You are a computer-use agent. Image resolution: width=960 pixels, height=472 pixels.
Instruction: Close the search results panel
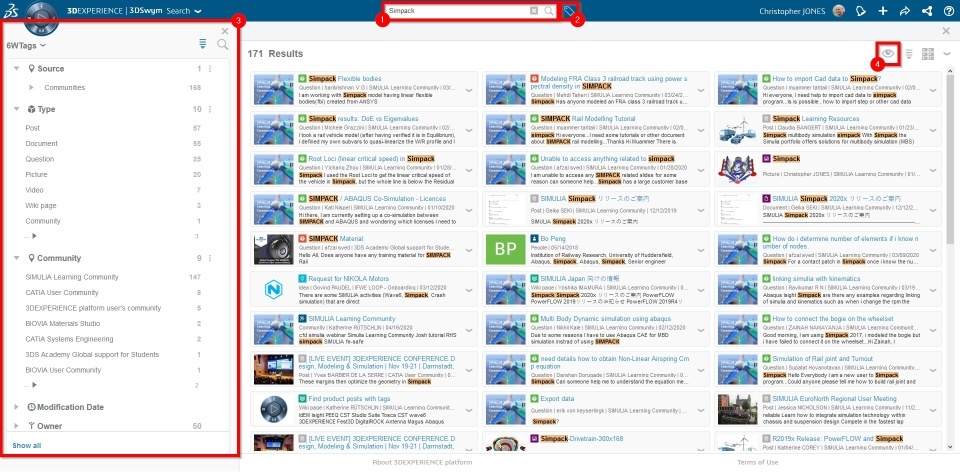[x=947, y=31]
